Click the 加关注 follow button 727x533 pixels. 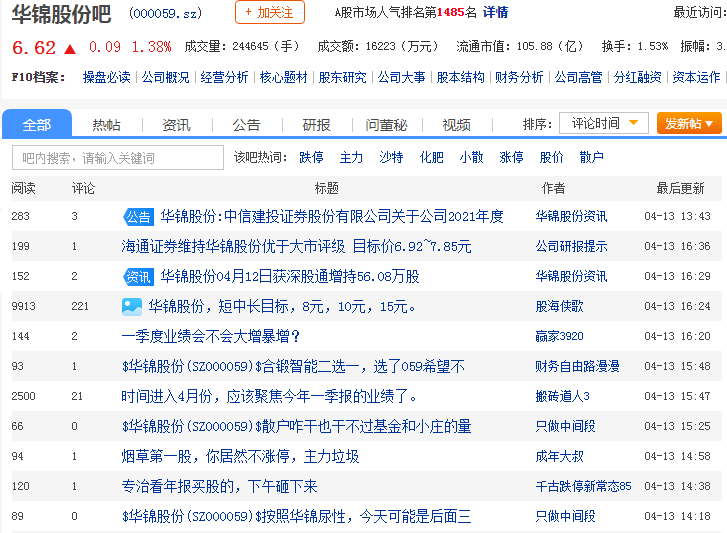click(270, 13)
